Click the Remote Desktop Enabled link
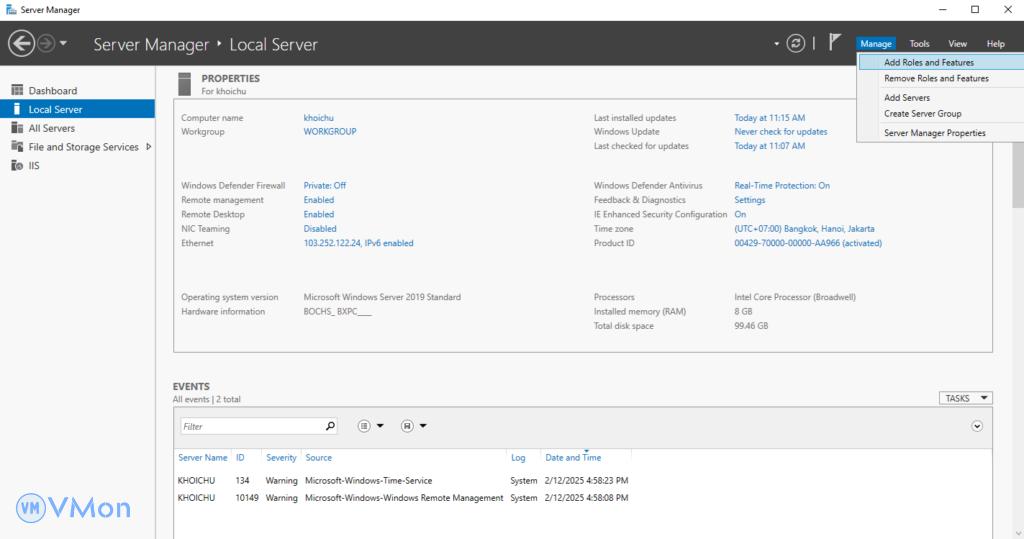The height and width of the screenshot is (539, 1024). point(319,214)
